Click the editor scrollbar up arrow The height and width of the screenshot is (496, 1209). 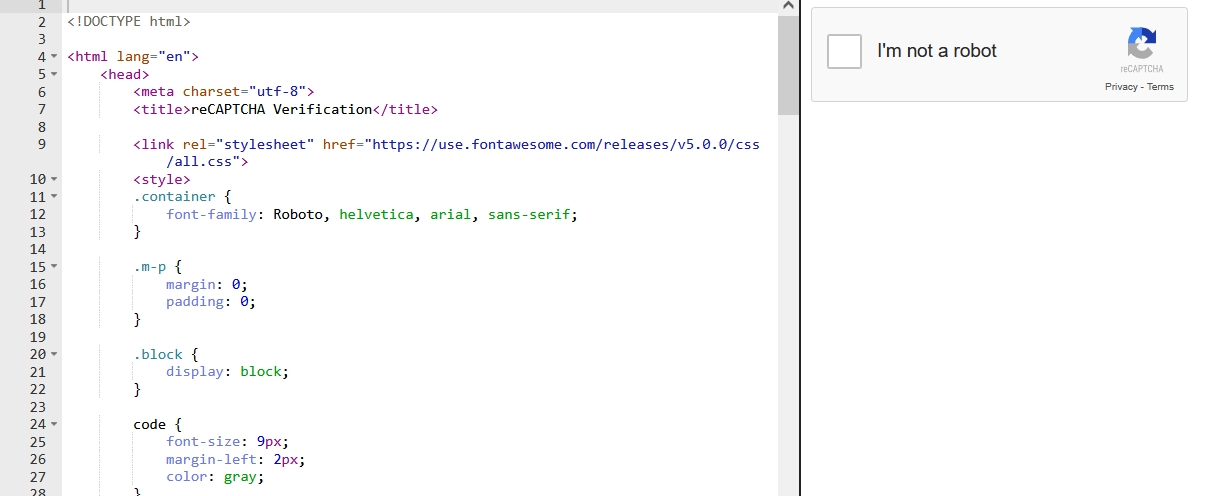click(788, 6)
